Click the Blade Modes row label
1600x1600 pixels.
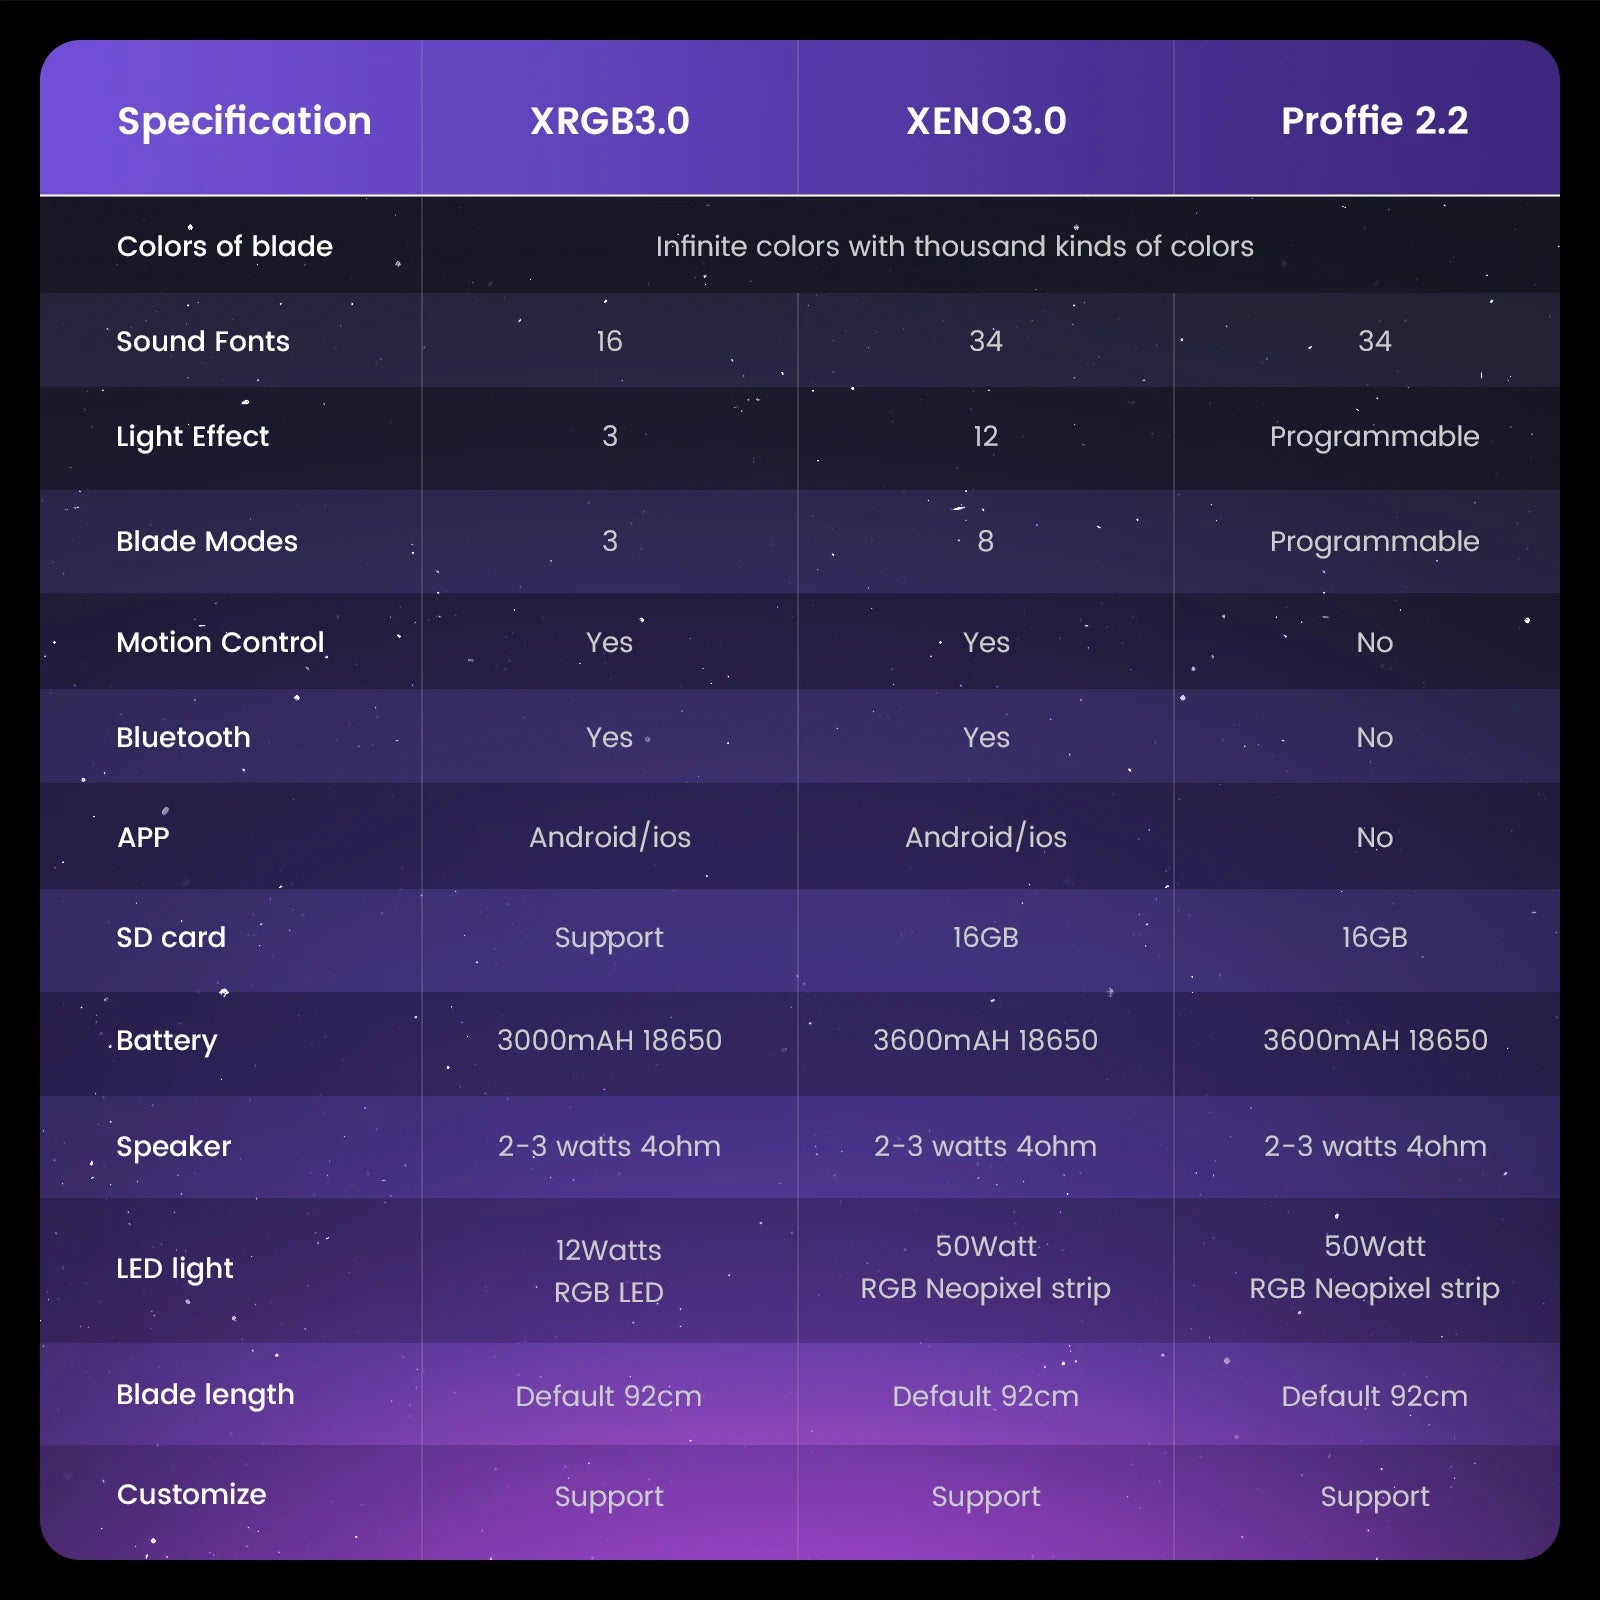(207, 541)
